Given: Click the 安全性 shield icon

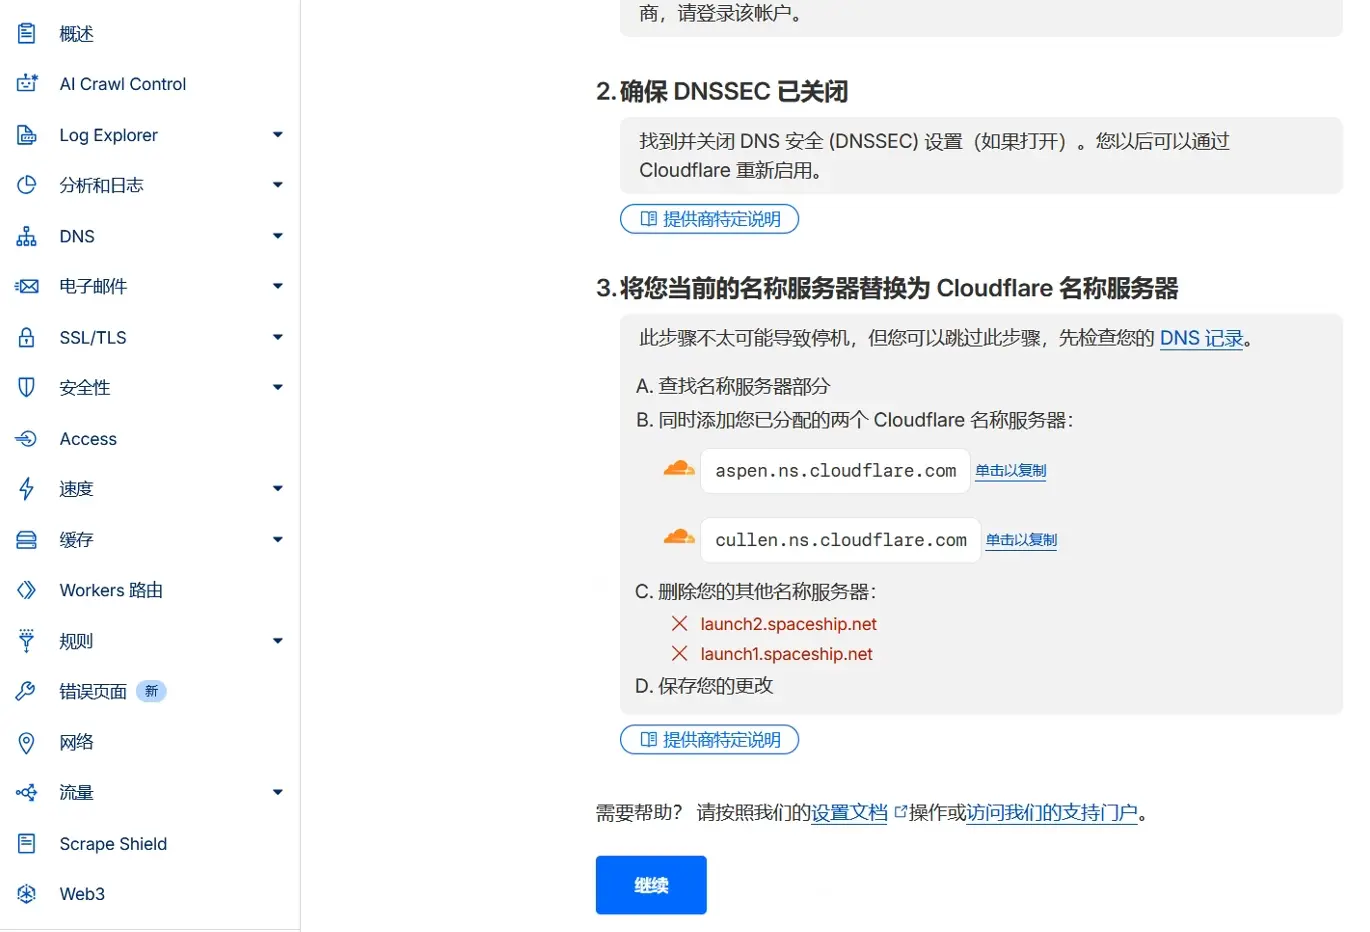Looking at the screenshot, I should coord(27,387).
